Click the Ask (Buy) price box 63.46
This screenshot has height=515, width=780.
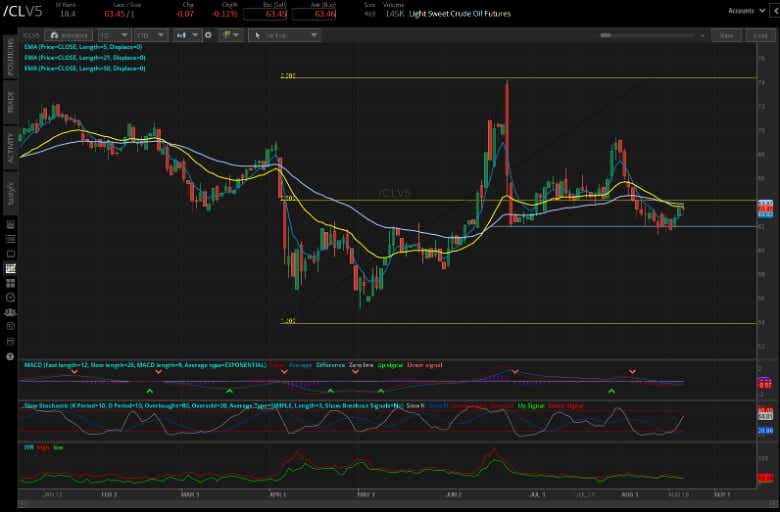click(x=314, y=14)
